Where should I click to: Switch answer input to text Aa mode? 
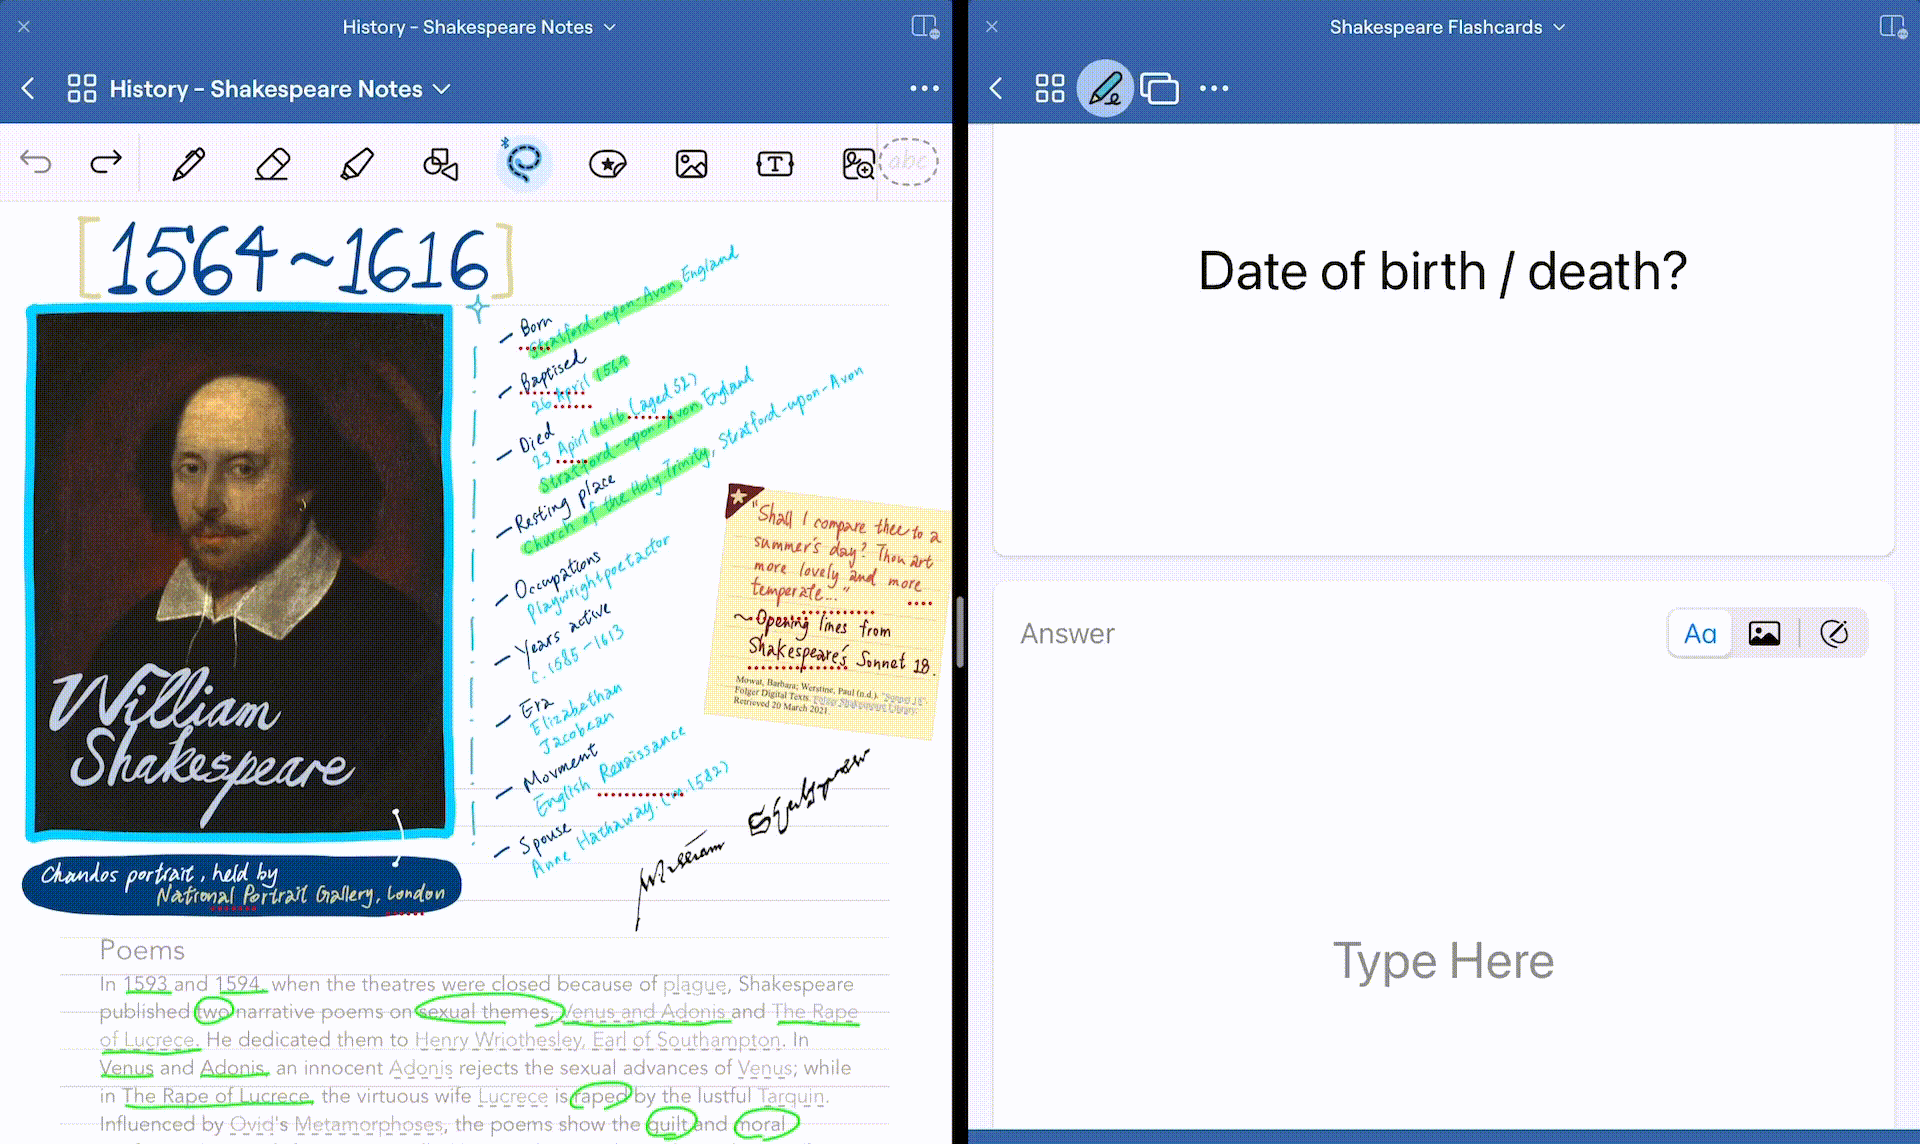[x=1700, y=633]
